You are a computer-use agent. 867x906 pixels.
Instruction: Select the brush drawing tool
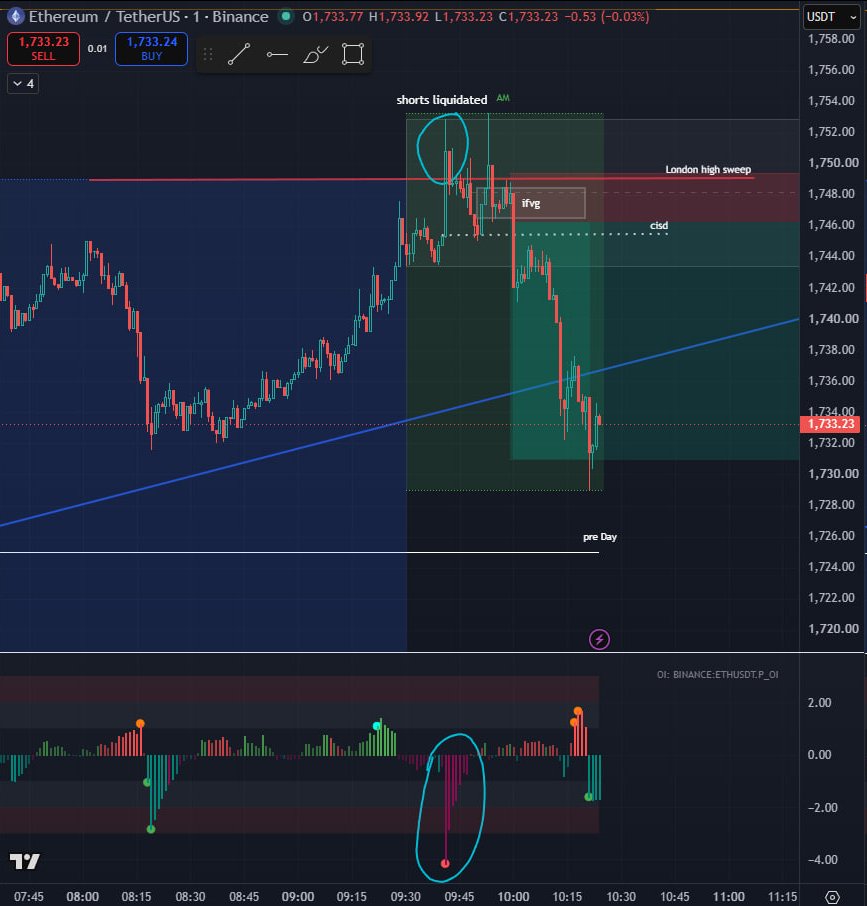coord(315,54)
